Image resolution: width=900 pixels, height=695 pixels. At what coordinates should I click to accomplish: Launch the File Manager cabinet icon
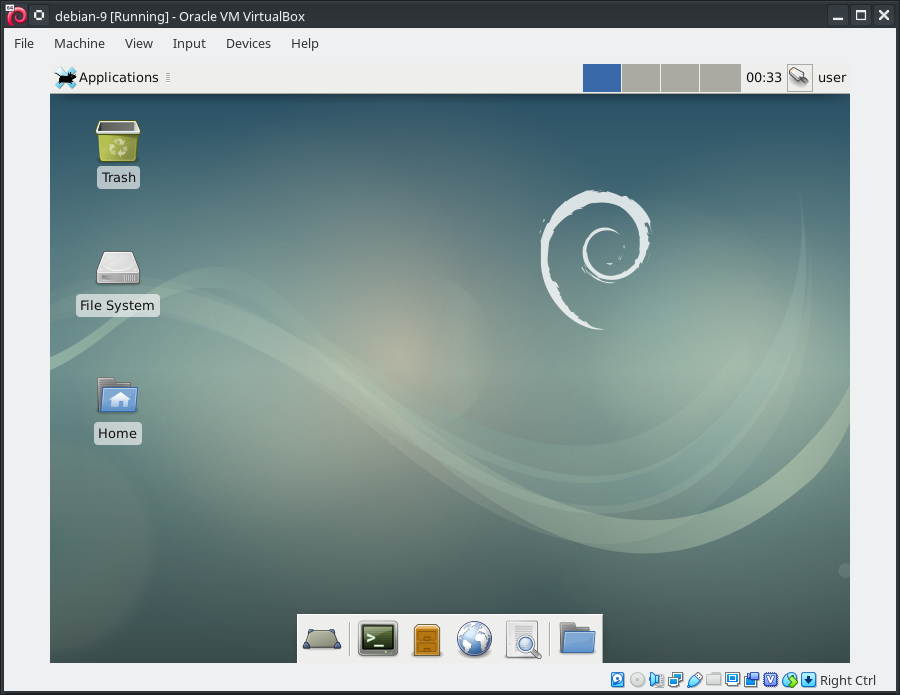pos(427,638)
